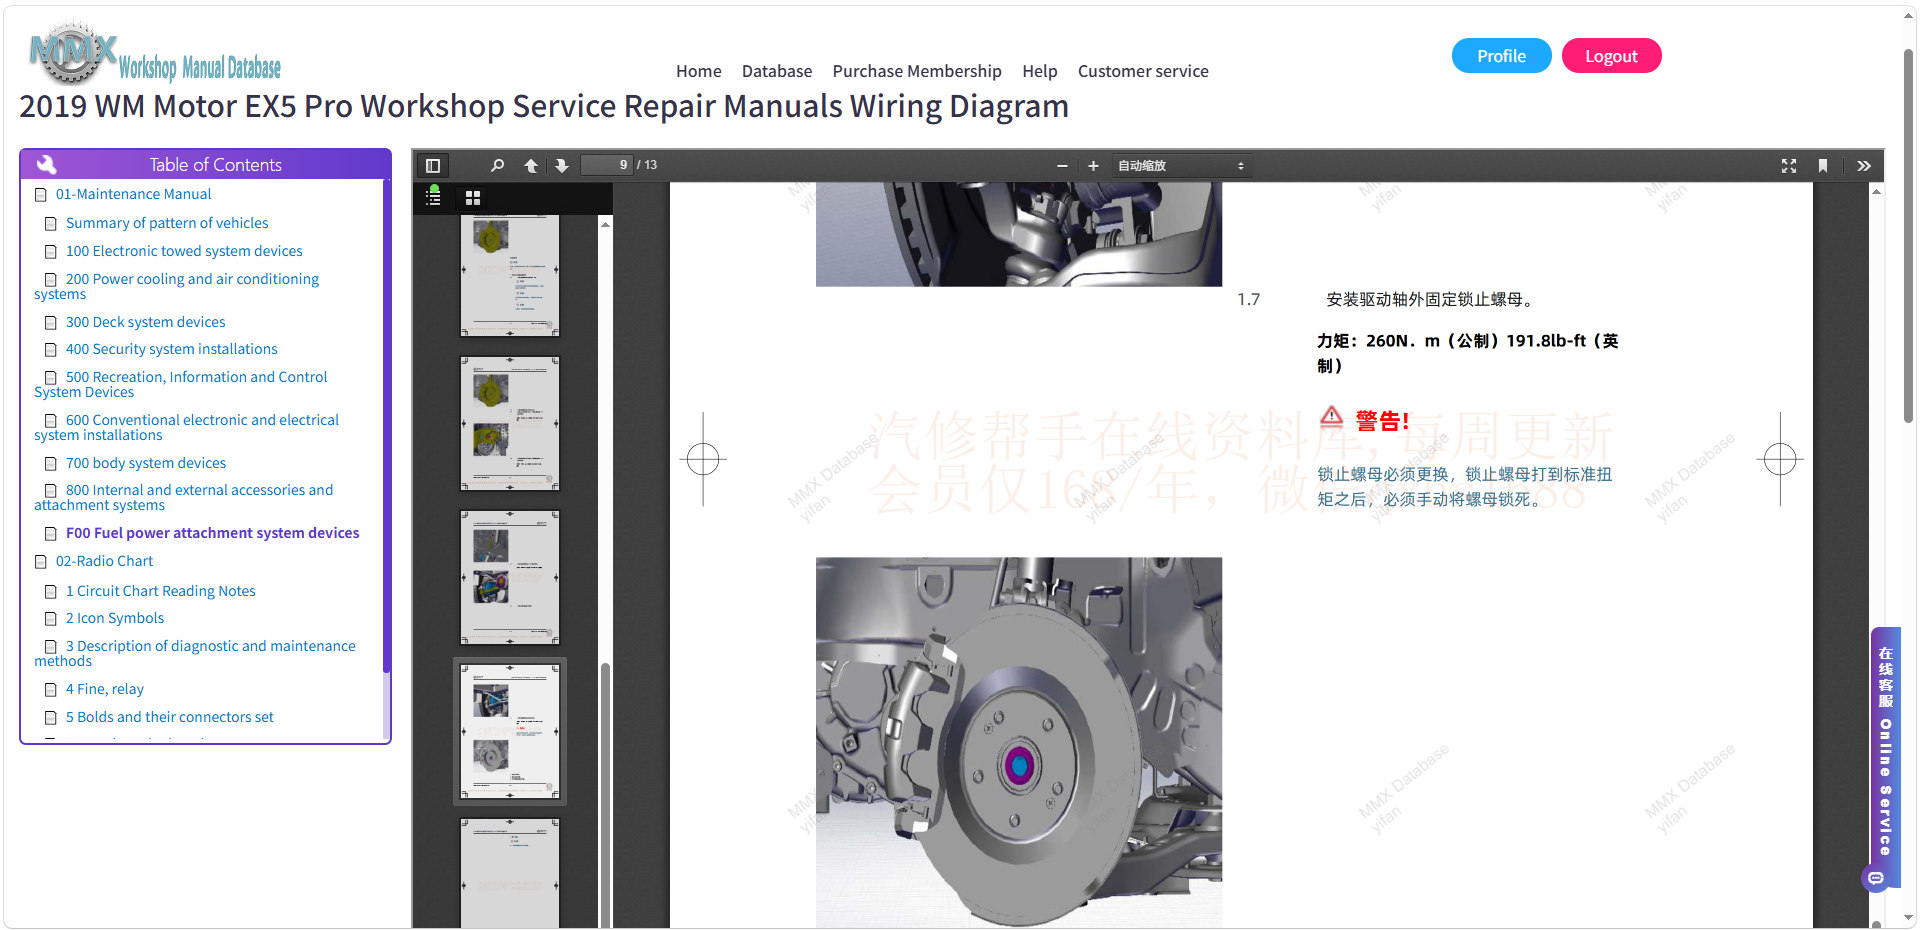Click the step 1.7 number in document
1920x930 pixels.
1248,299
